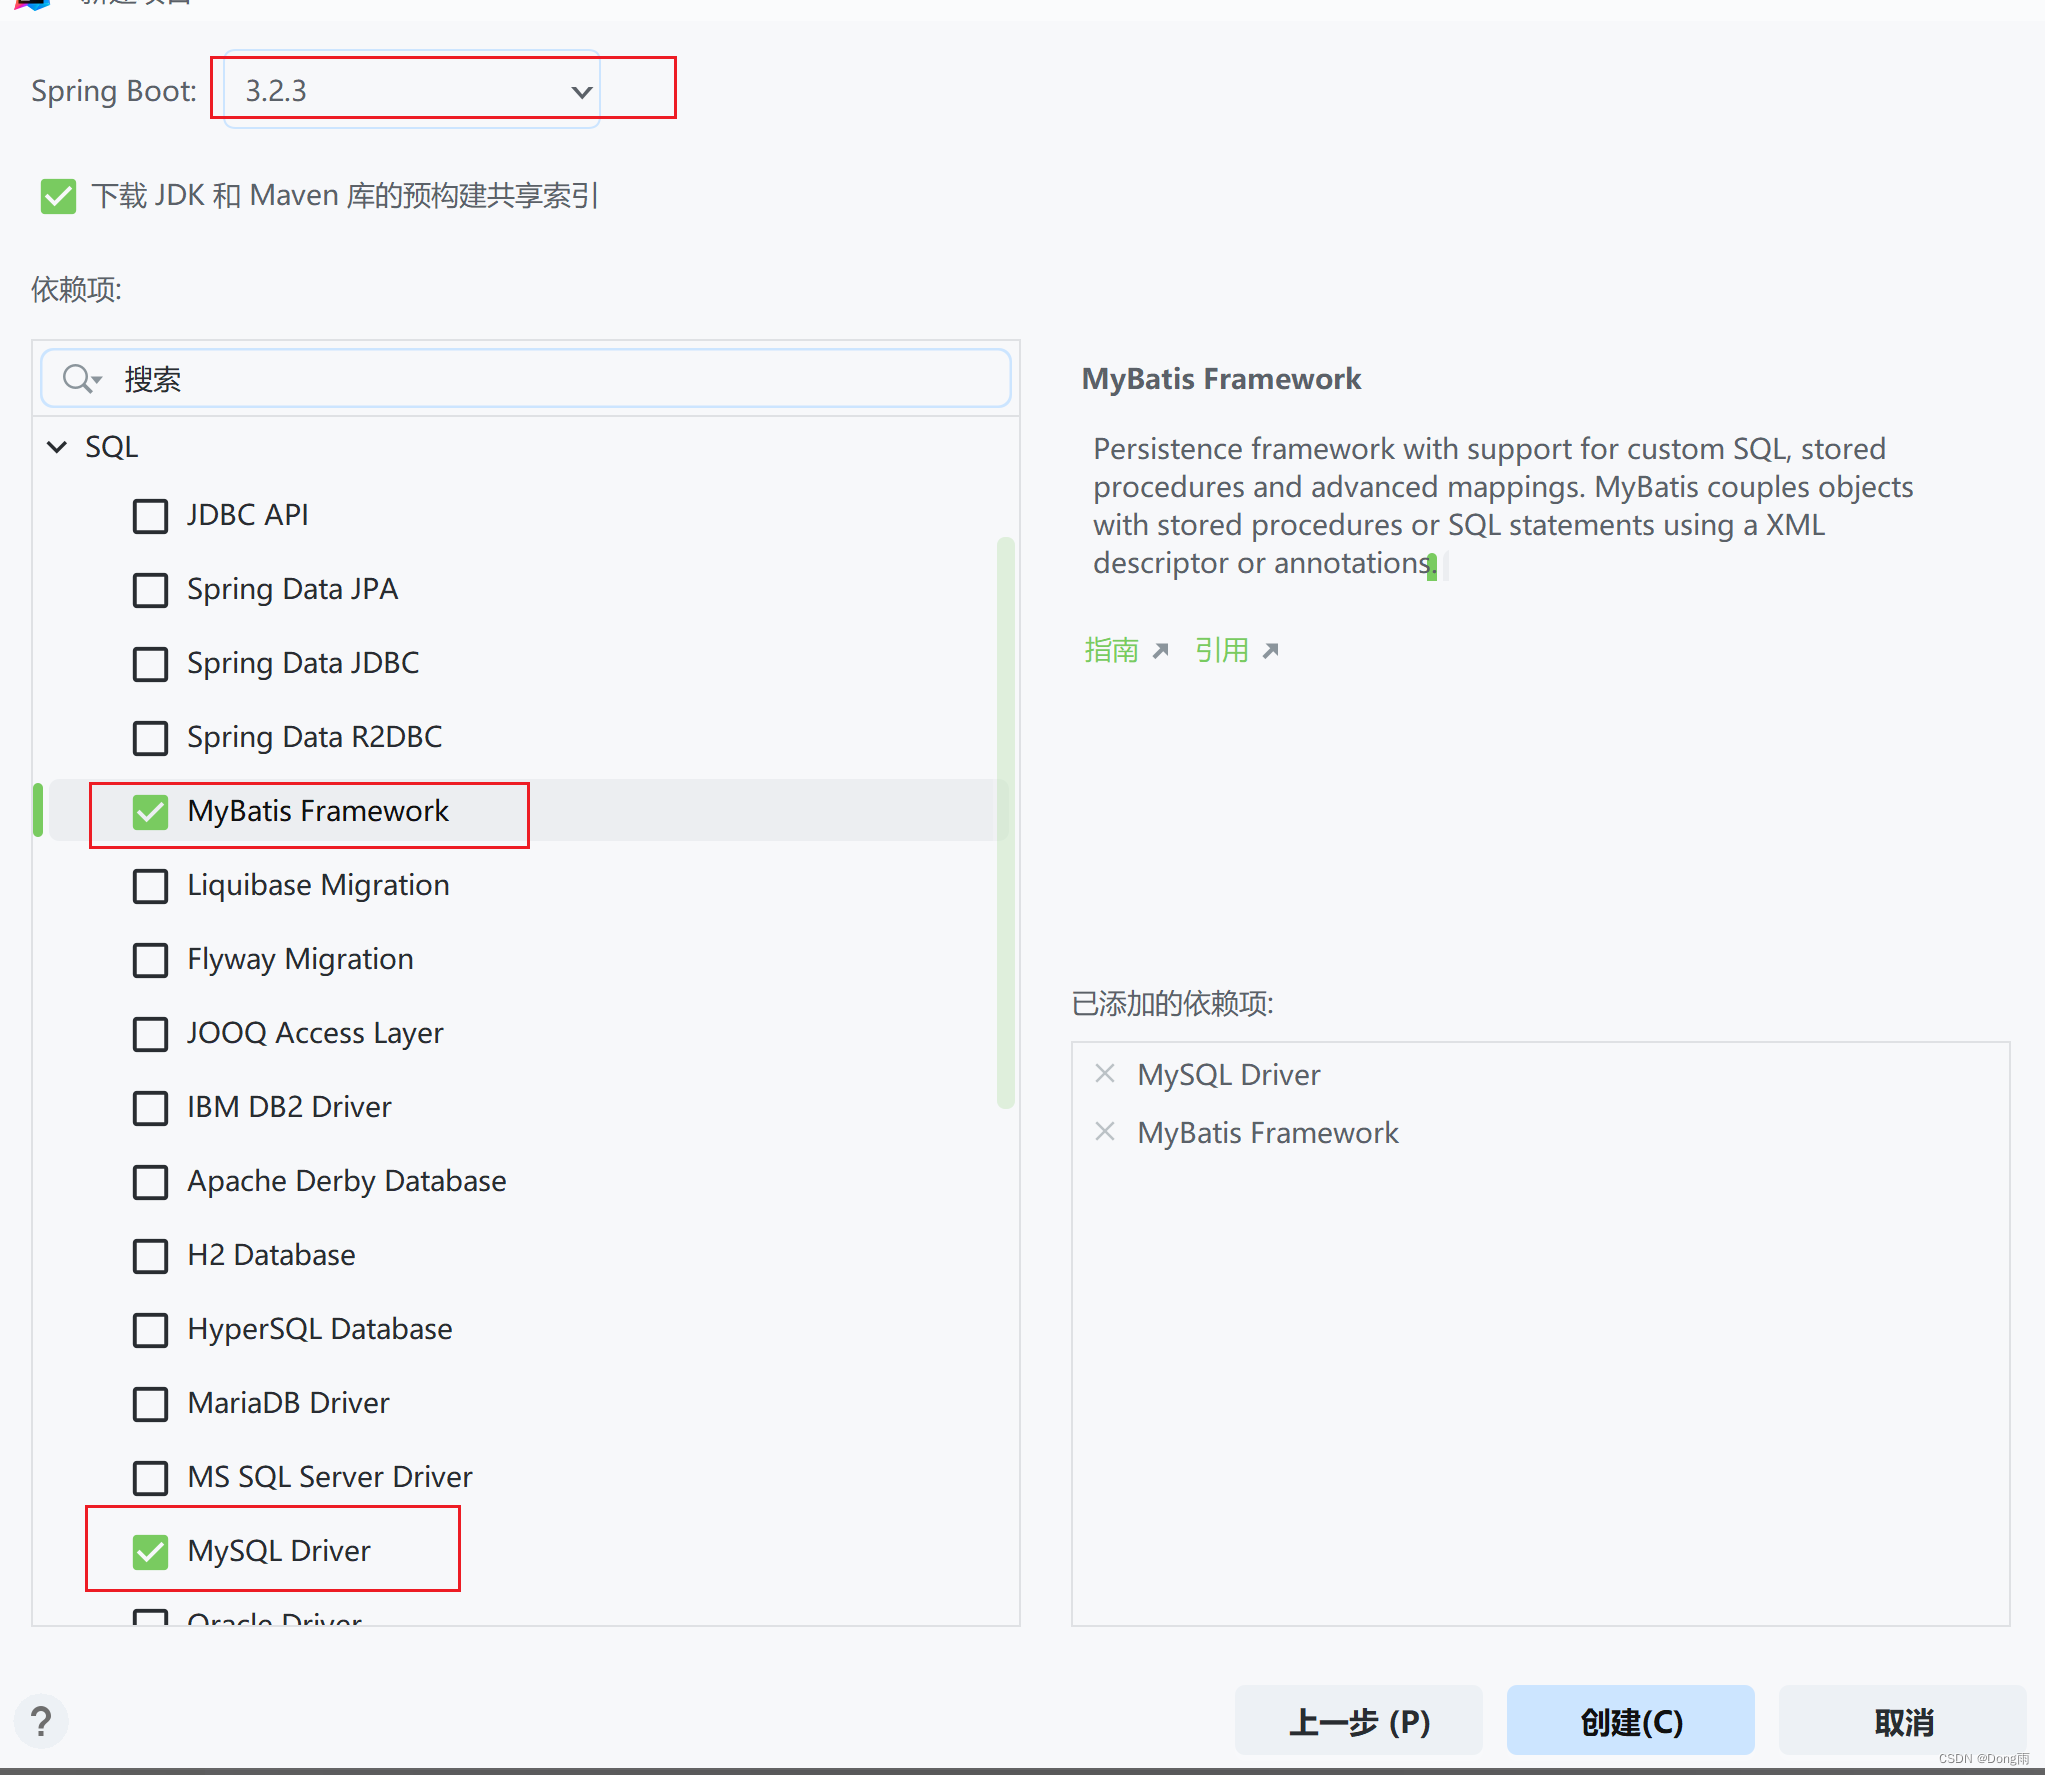The image size is (2045, 1775).
Task: Remove MyBatis Framework using its X icon
Action: (1105, 1132)
